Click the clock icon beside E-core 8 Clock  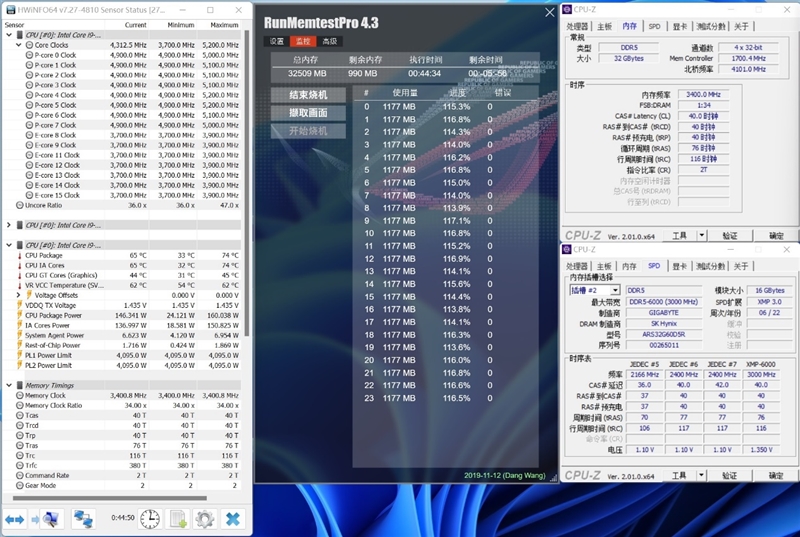[x=30, y=135]
